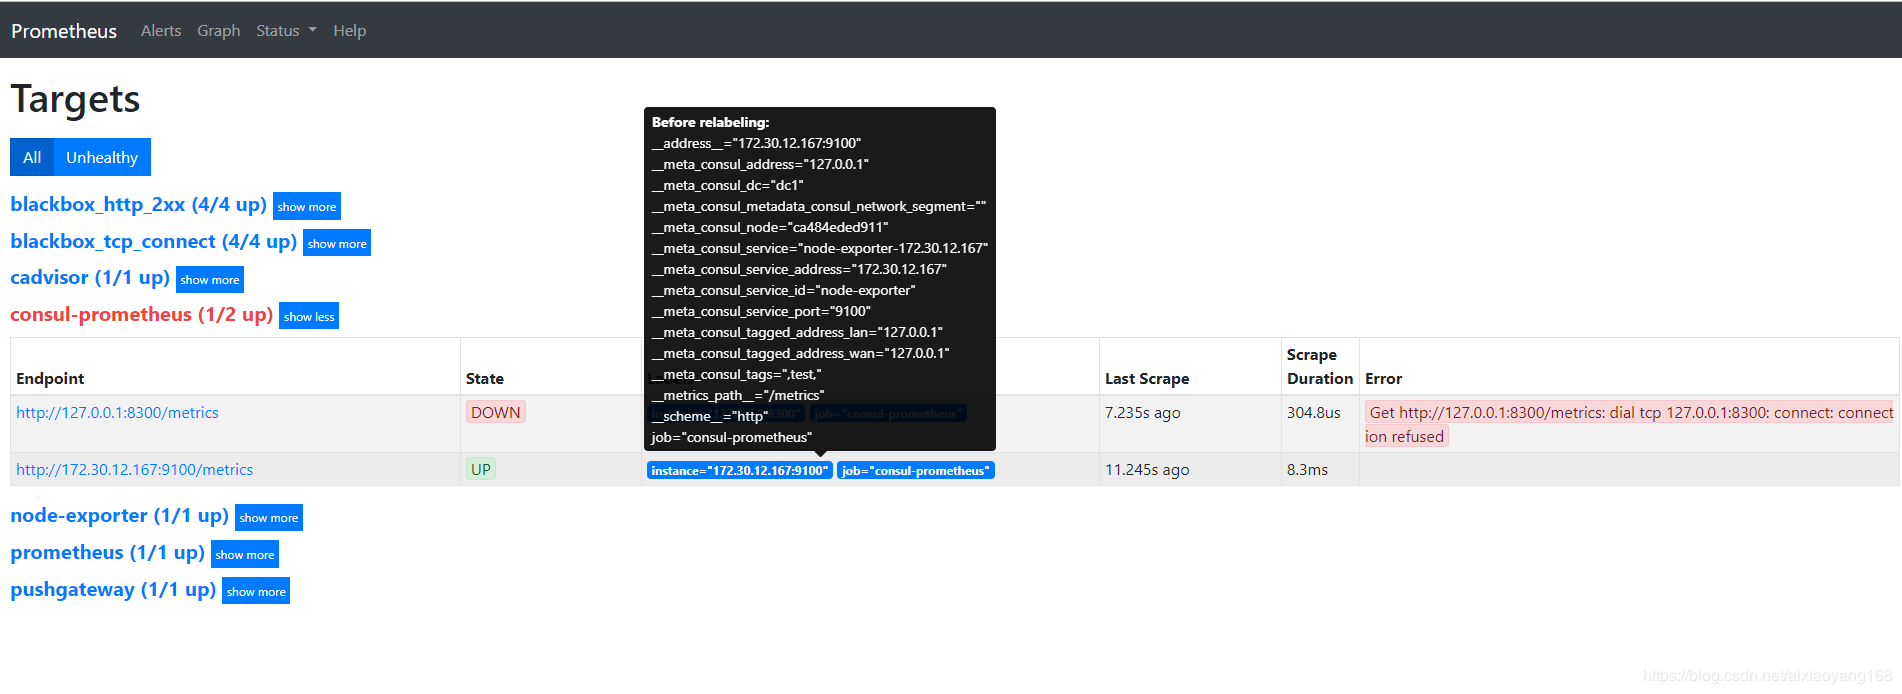Image resolution: width=1902 pixels, height=694 pixels.
Task: Show more for cadvisor targets
Action: pyautogui.click(x=210, y=279)
